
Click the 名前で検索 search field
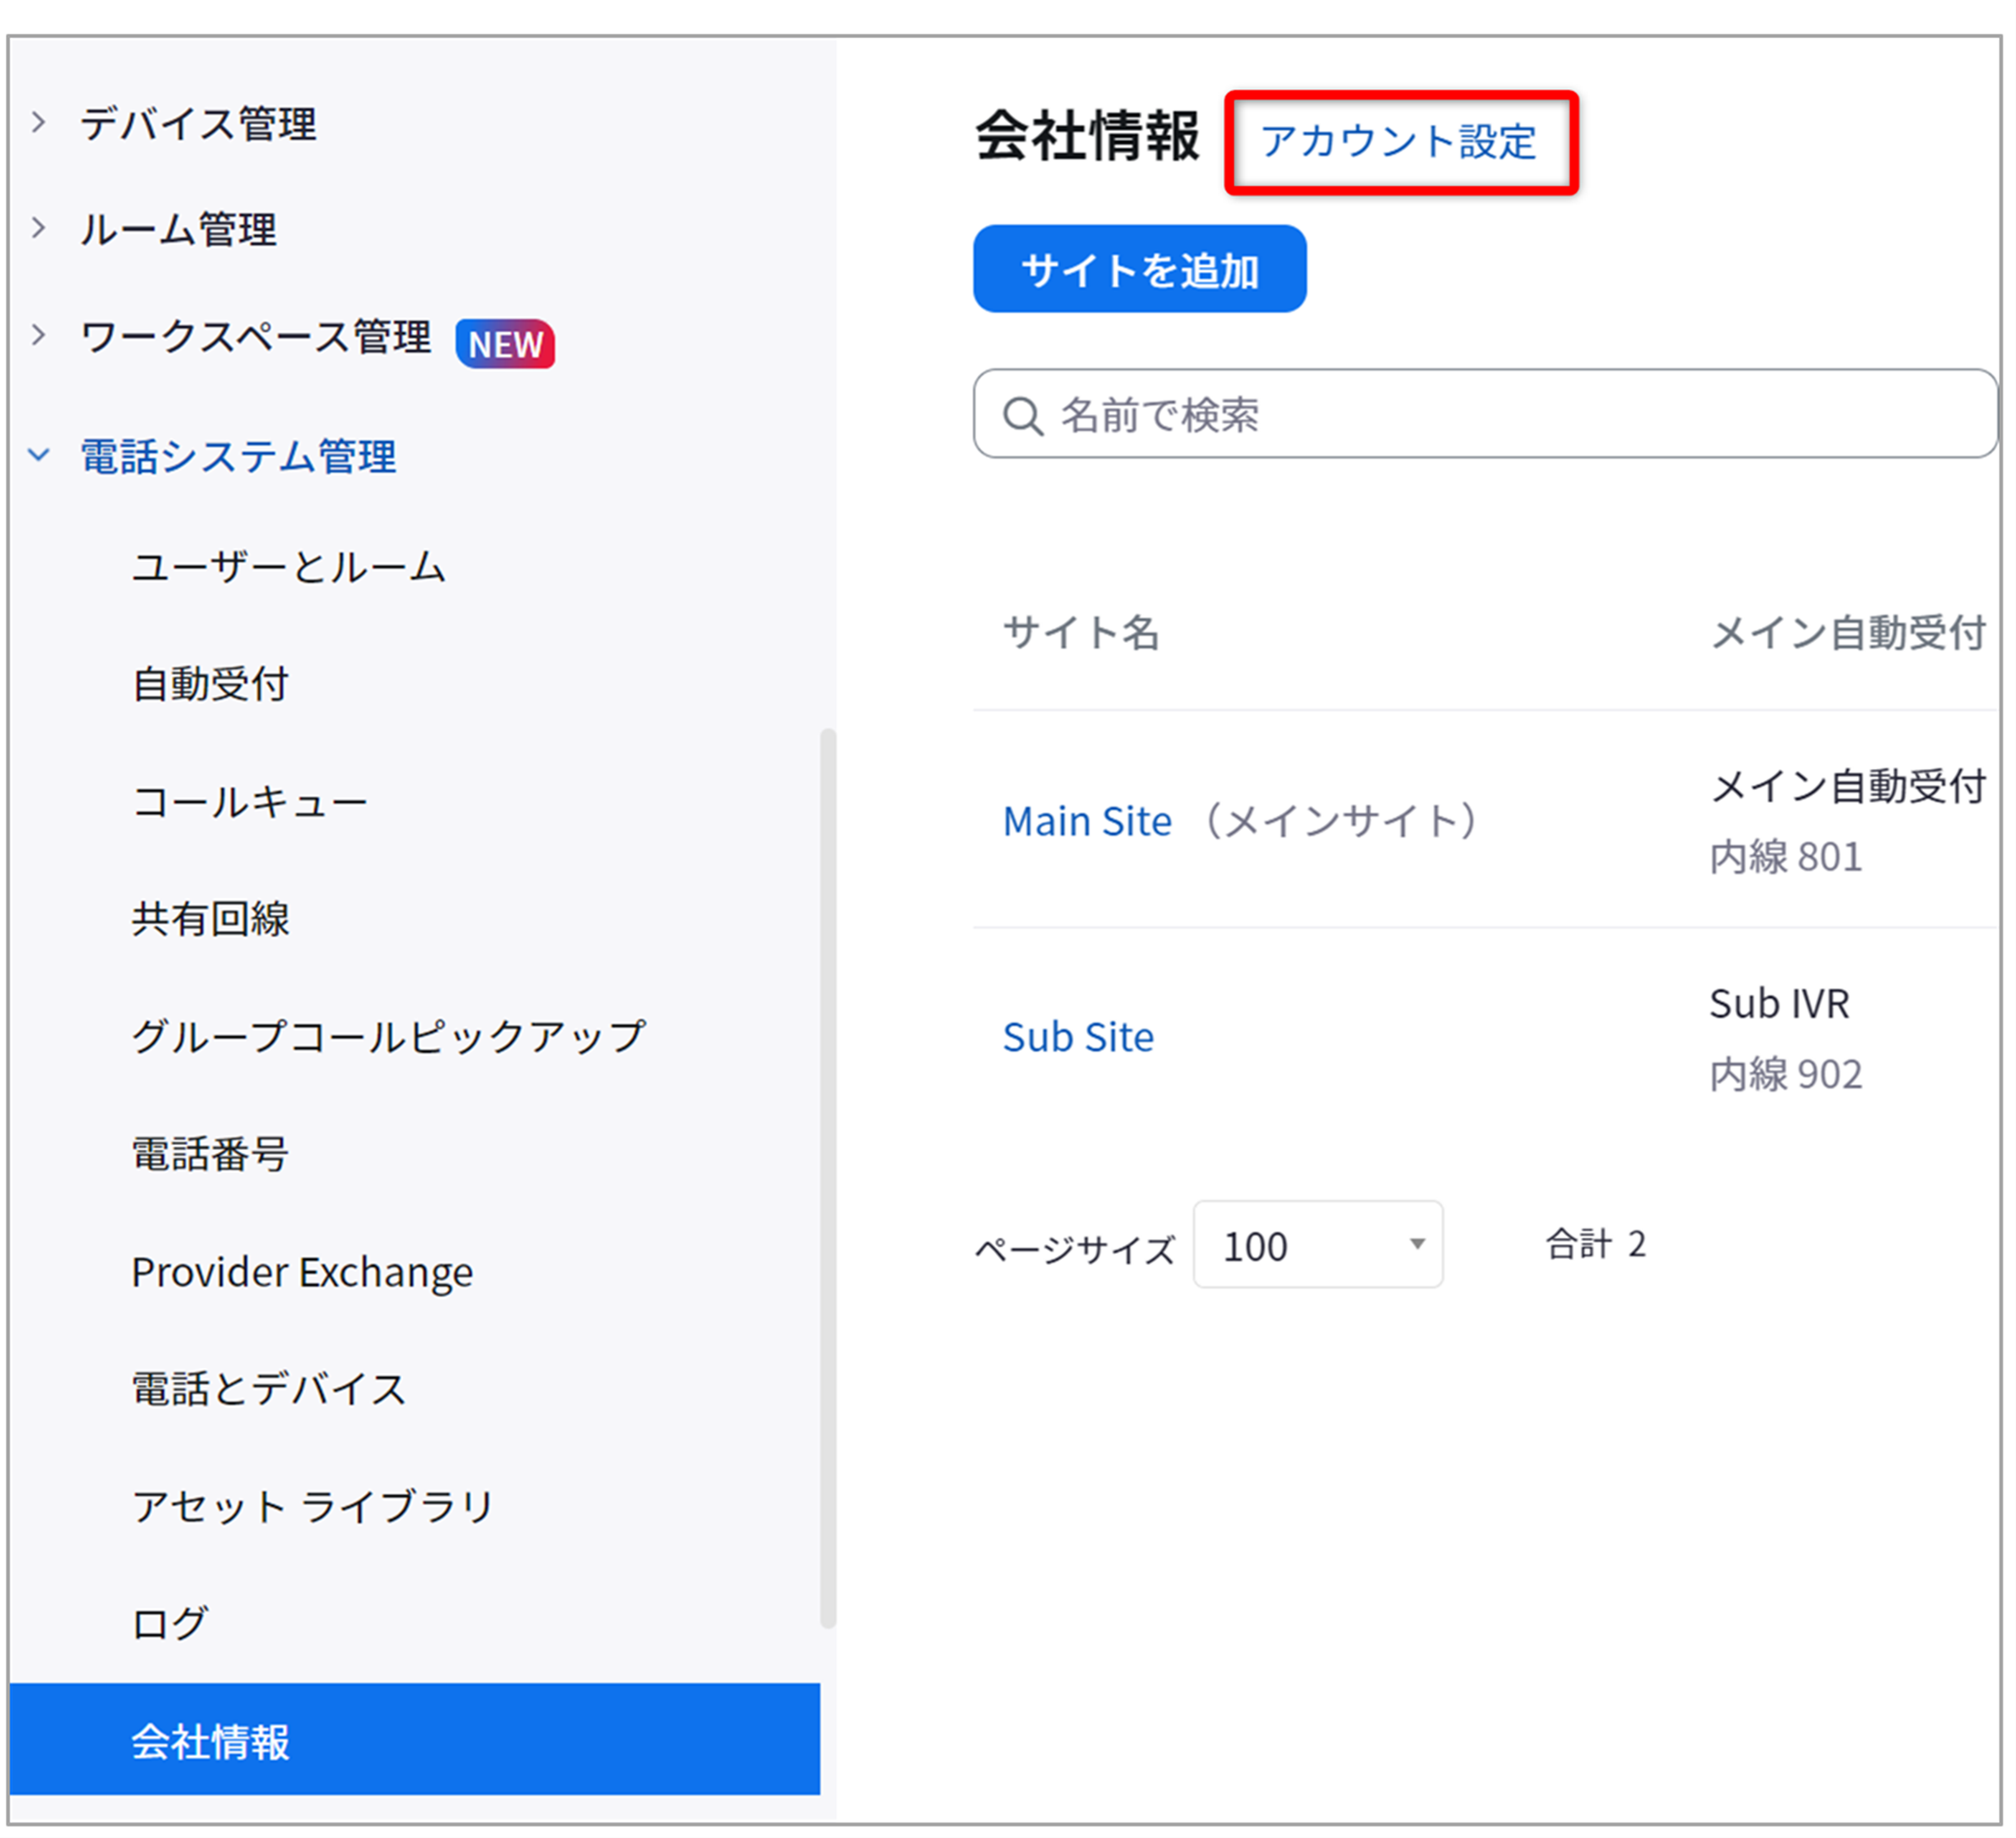pyautogui.click(x=1486, y=414)
